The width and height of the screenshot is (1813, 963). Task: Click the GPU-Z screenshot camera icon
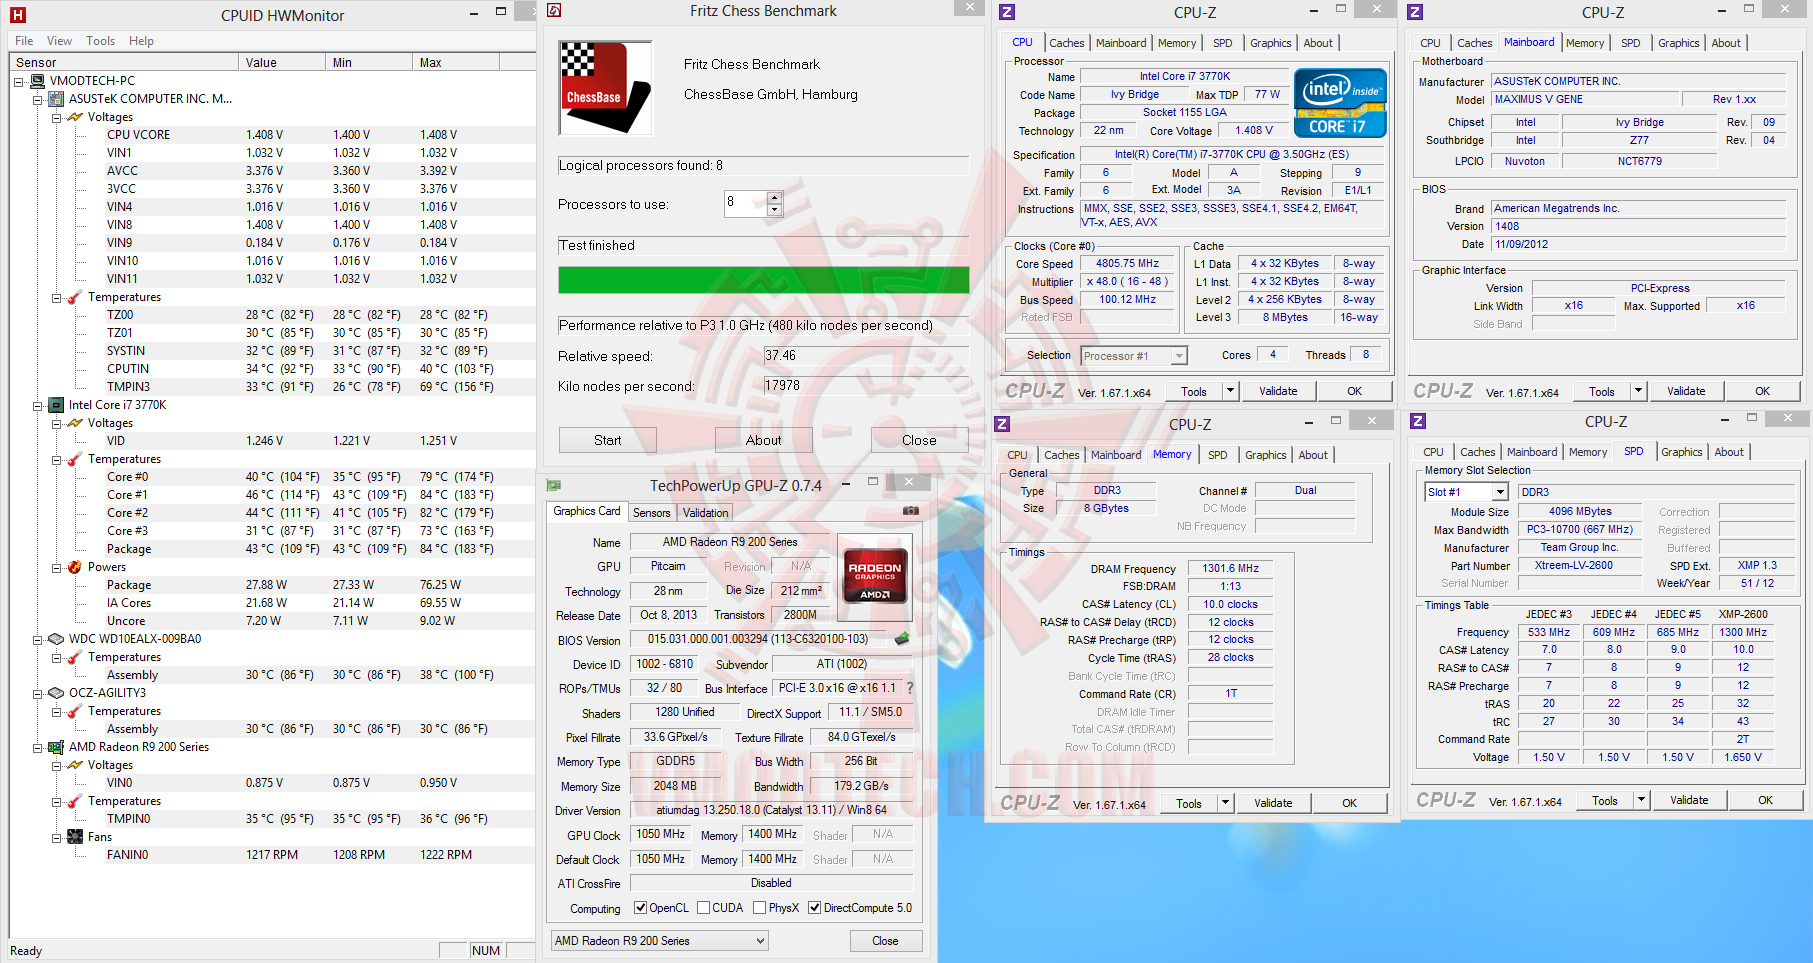click(911, 511)
